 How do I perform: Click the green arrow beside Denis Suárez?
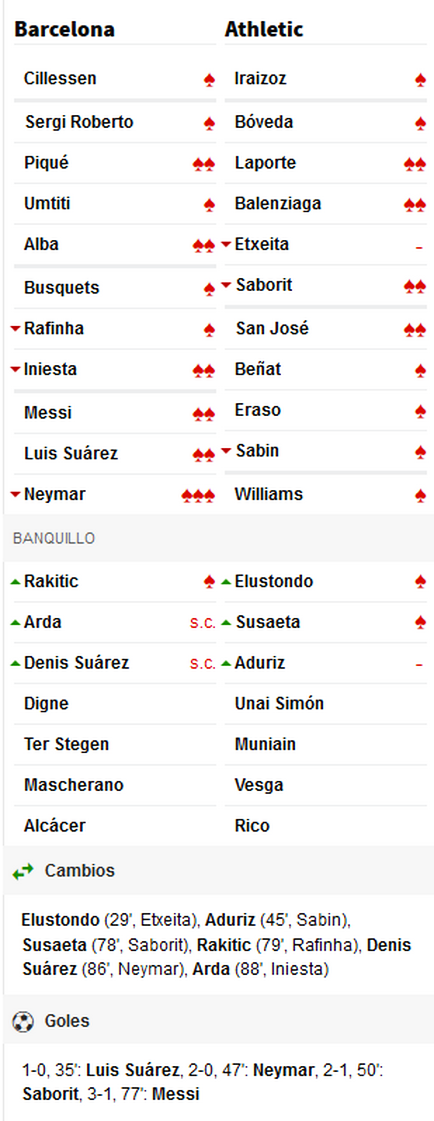pyautogui.click(x=16, y=663)
